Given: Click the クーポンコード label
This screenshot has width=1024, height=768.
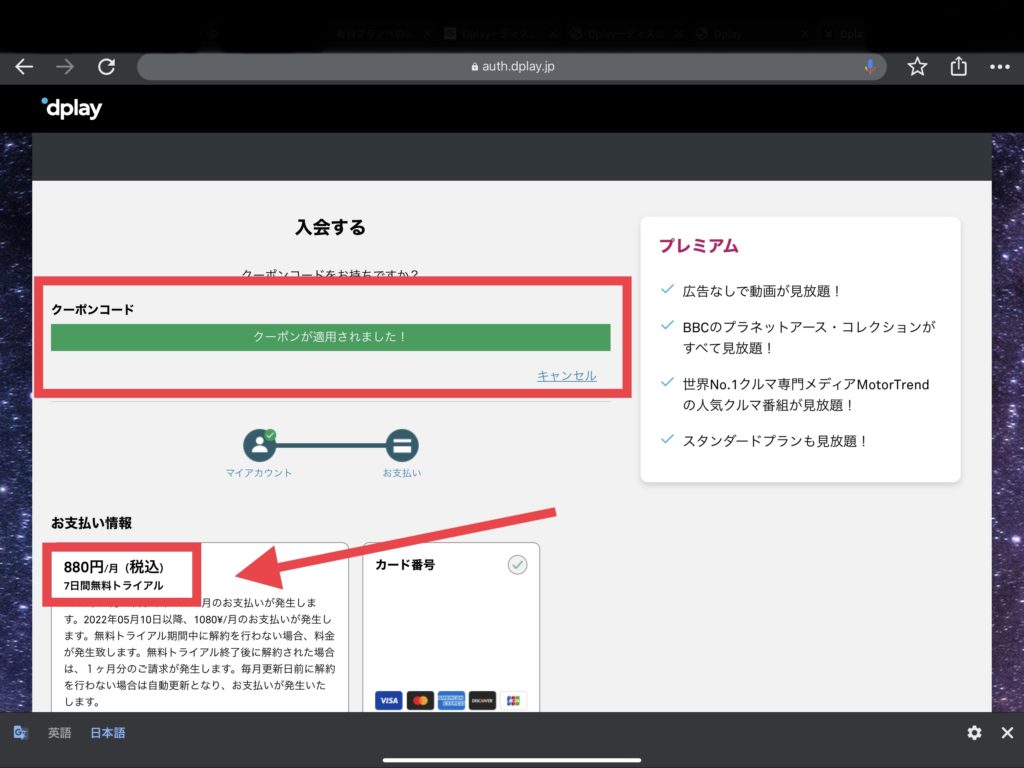Looking at the screenshot, I should [x=93, y=310].
